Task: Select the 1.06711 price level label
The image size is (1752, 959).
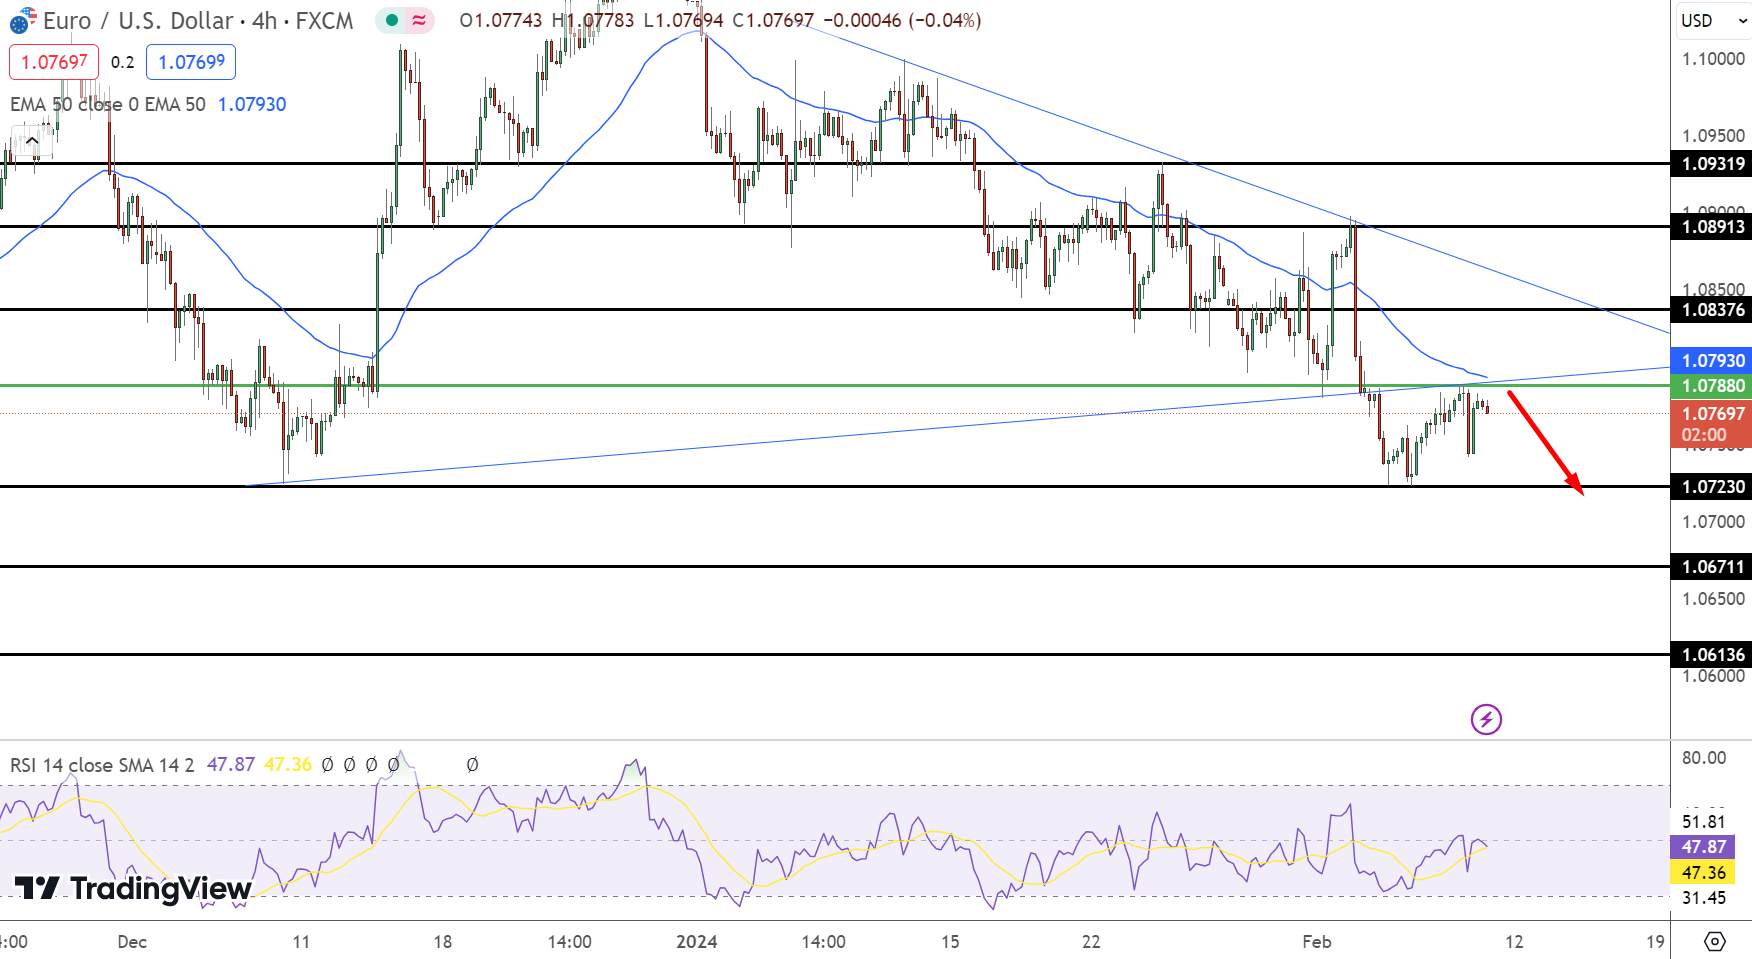Action: pyautogui.click(x=1712, y=566)
